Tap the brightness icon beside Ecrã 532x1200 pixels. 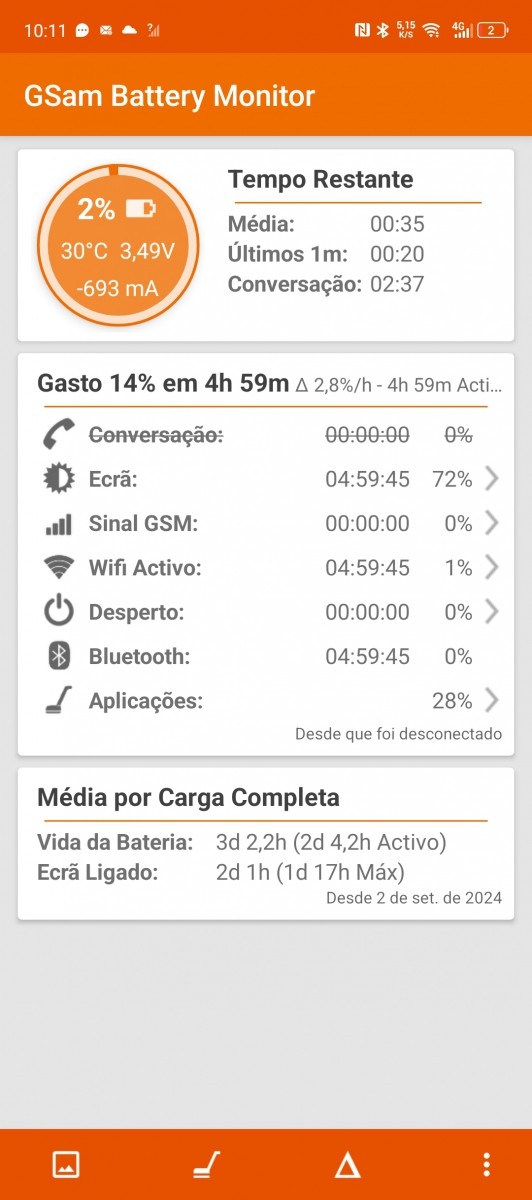coord(59,479)
